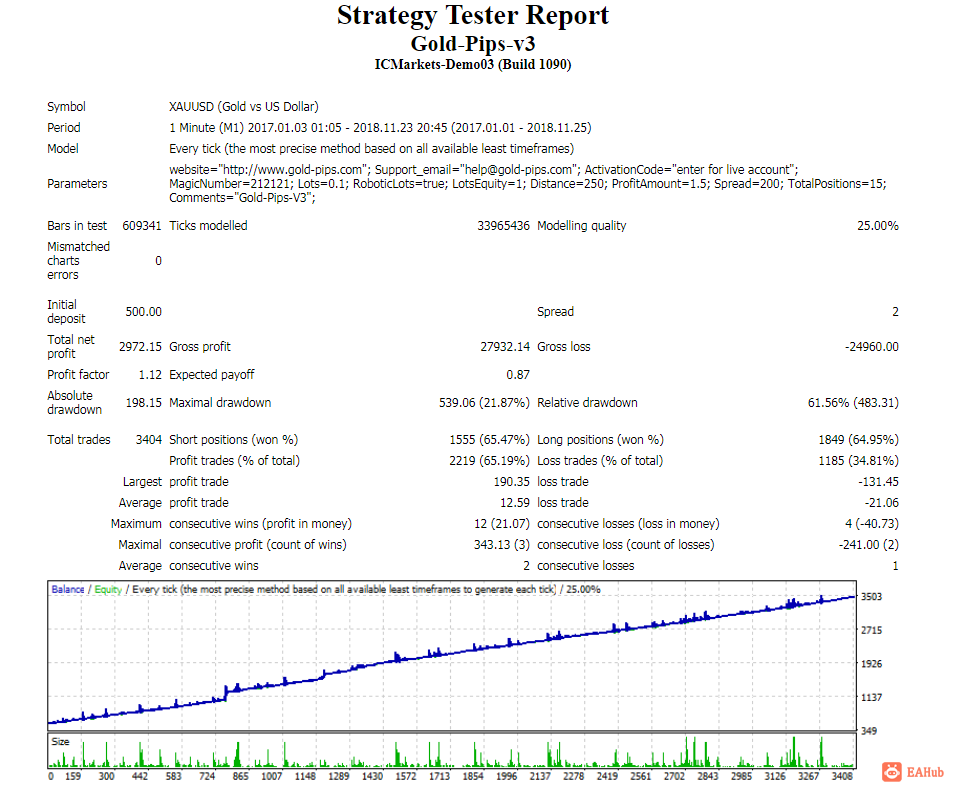Click the Profit trades value 2219 (65.19%)
Screen dimensions: 953x787
click(x=489, y=461)
